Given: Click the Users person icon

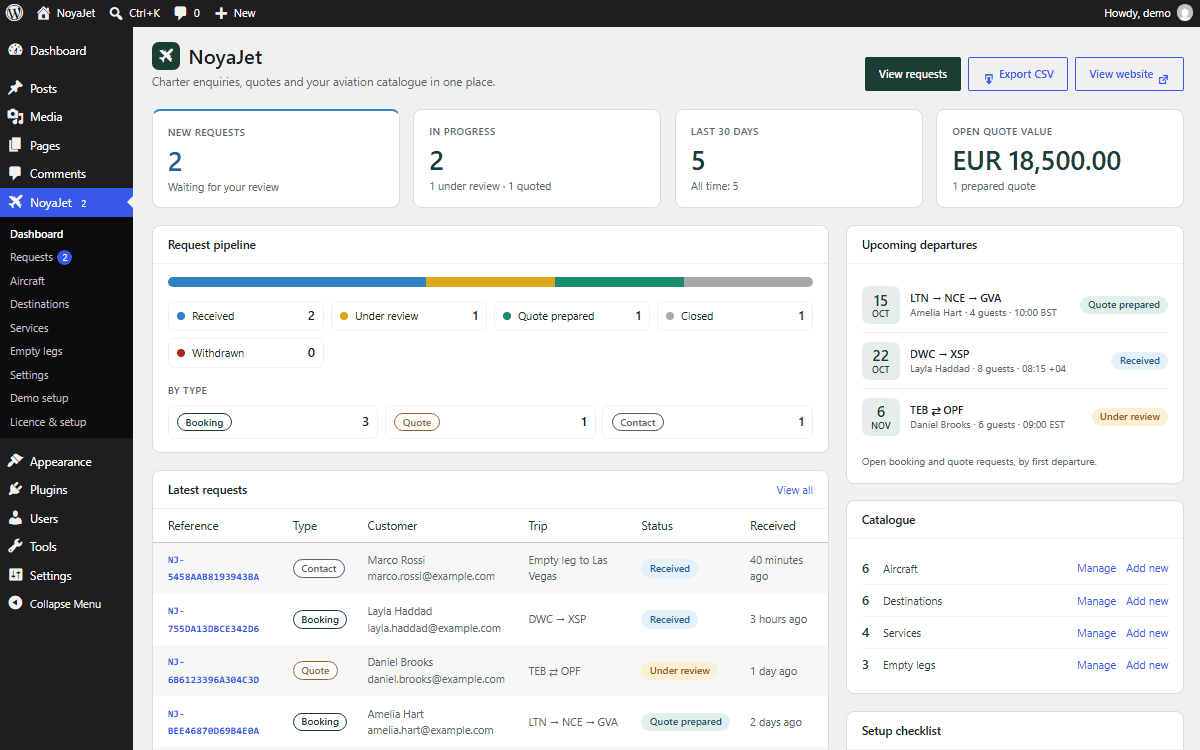Looking at the screenshot, I should tap(15, 518).
